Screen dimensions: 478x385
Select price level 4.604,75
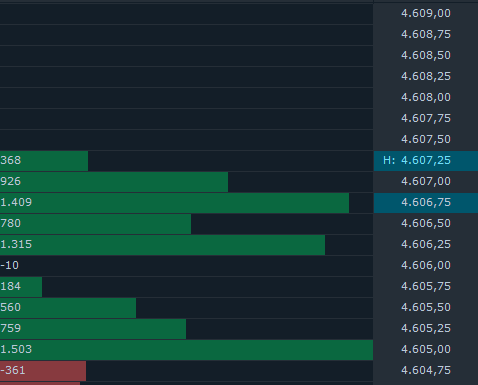tap(426, 371)
